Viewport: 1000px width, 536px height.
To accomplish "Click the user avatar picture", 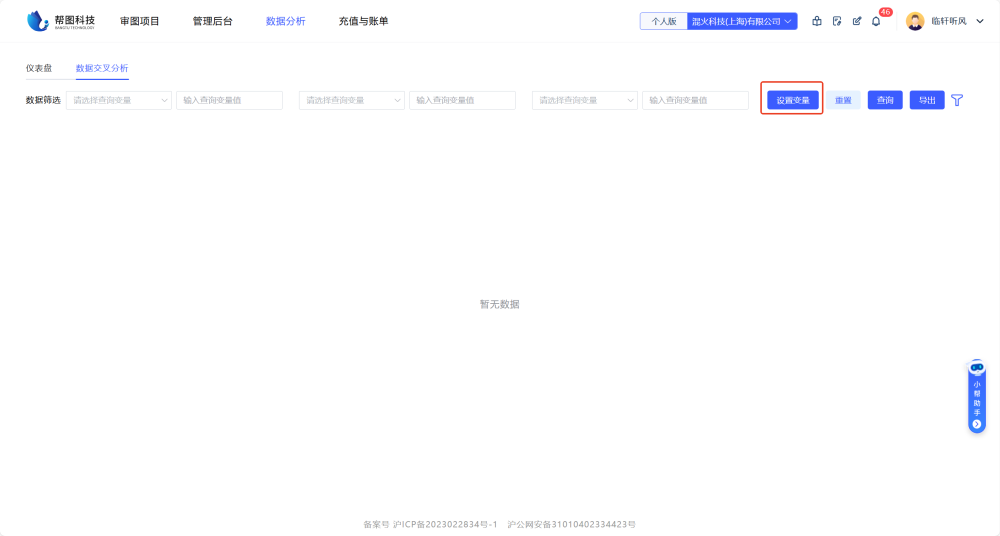I will [915, 21].
